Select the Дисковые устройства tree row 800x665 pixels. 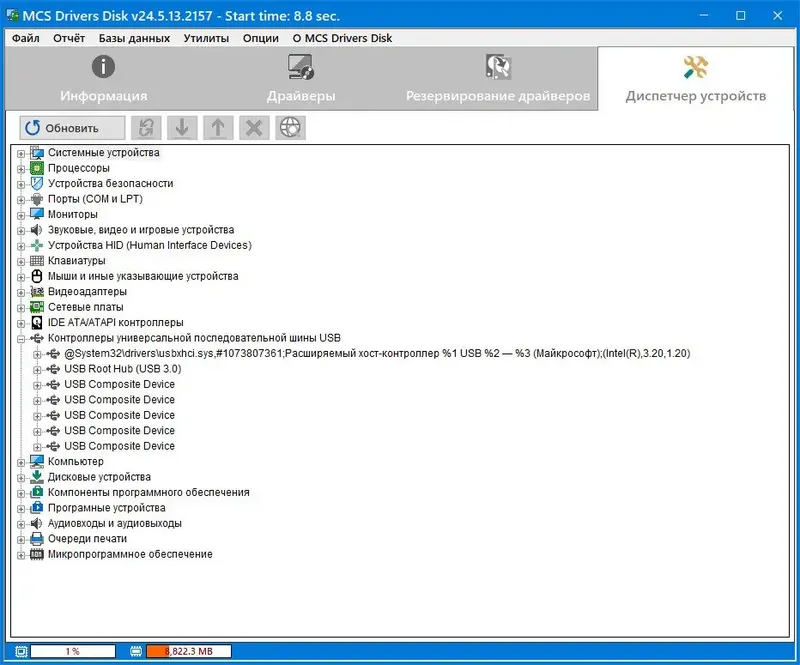click(99, 477)
